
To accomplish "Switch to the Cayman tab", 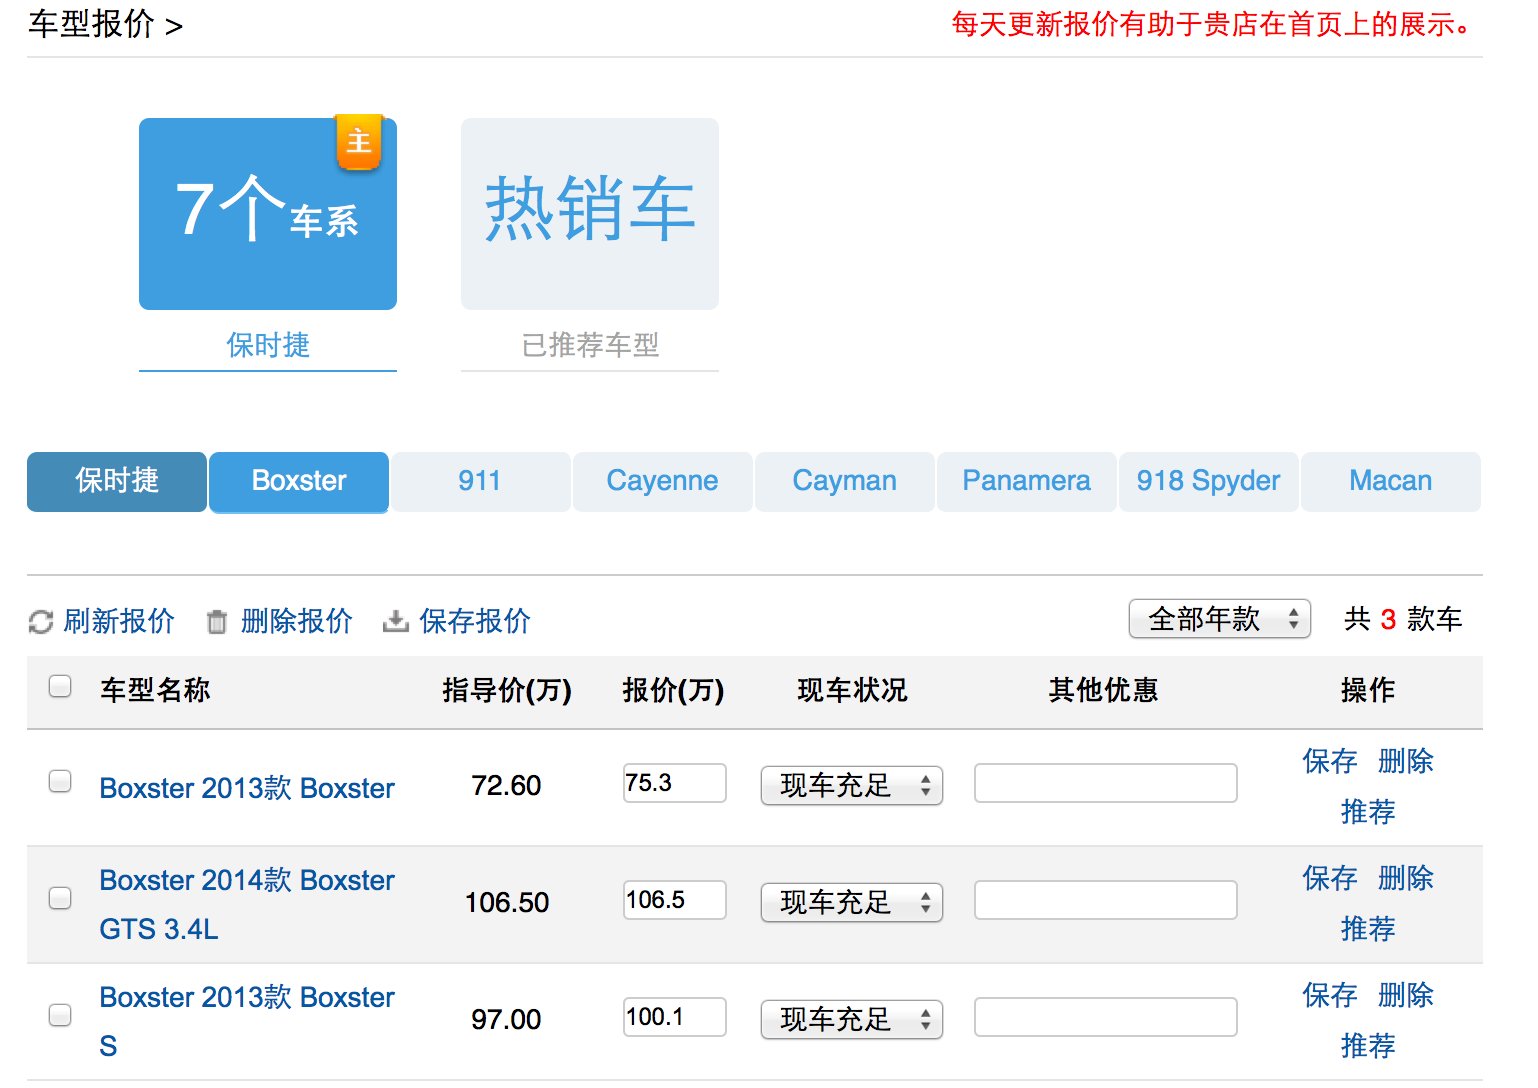I will (x=845, y=482).
